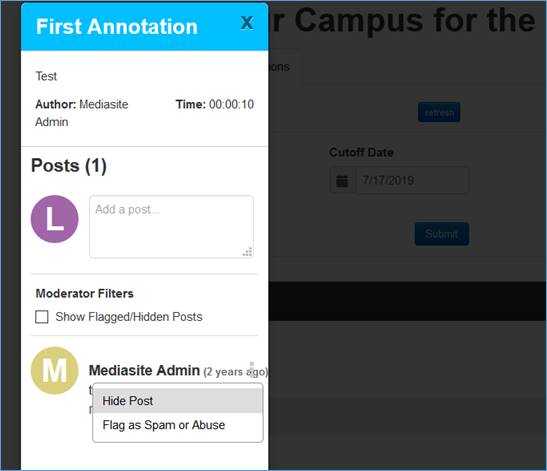The height and width of the screenshot is (471, 547).
Task: Click the First Annotation header title
Action: point(117,27)
